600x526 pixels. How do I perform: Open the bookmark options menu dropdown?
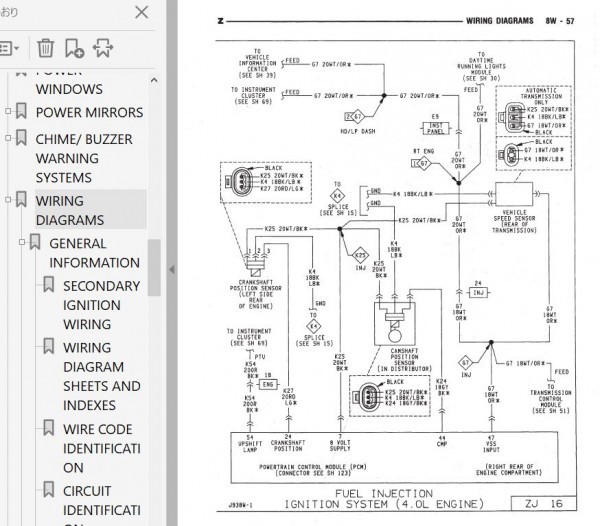coord(10,49)
